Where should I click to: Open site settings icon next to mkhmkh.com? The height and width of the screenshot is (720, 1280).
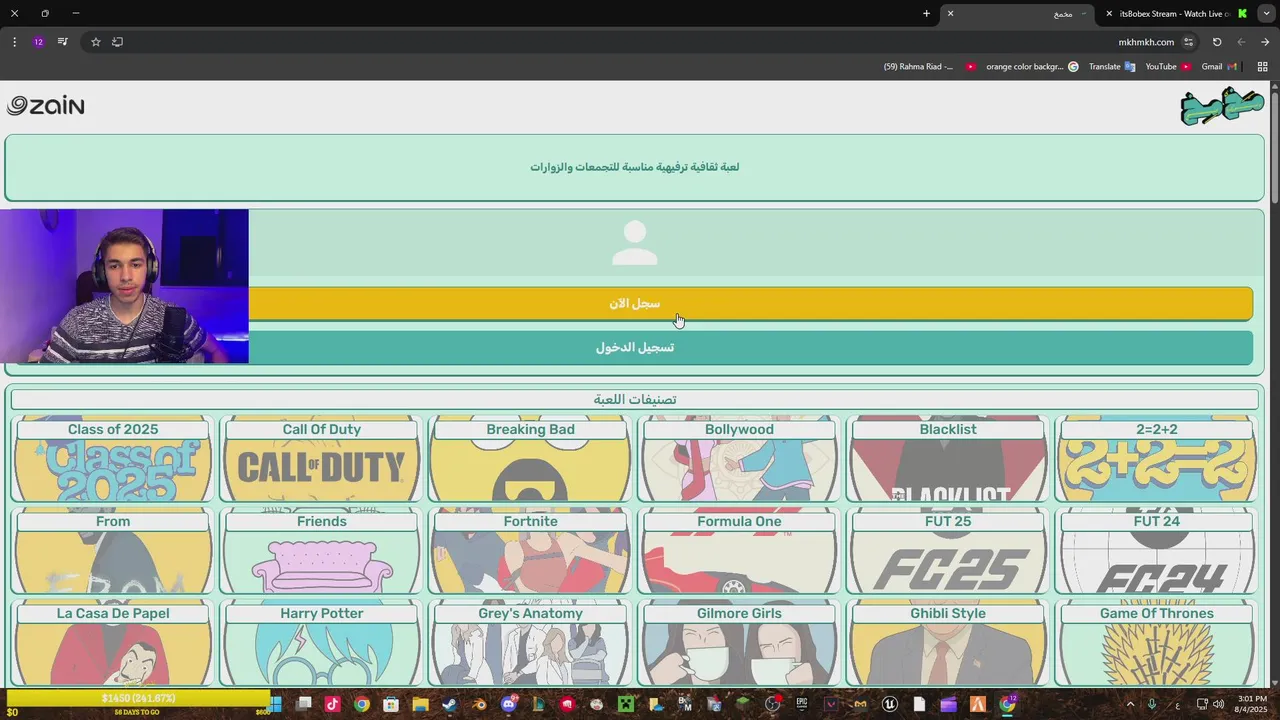click(x=1188, y=42)
